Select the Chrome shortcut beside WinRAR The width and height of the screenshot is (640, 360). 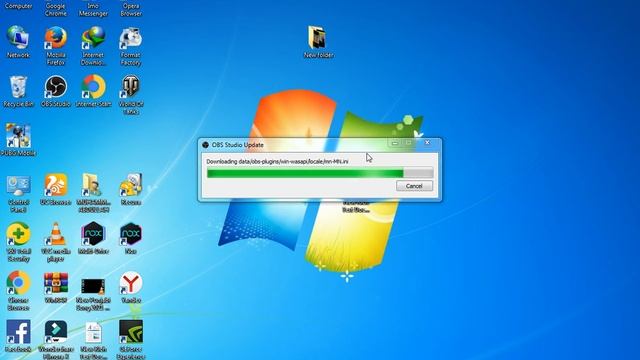click(x=18, y=291)
